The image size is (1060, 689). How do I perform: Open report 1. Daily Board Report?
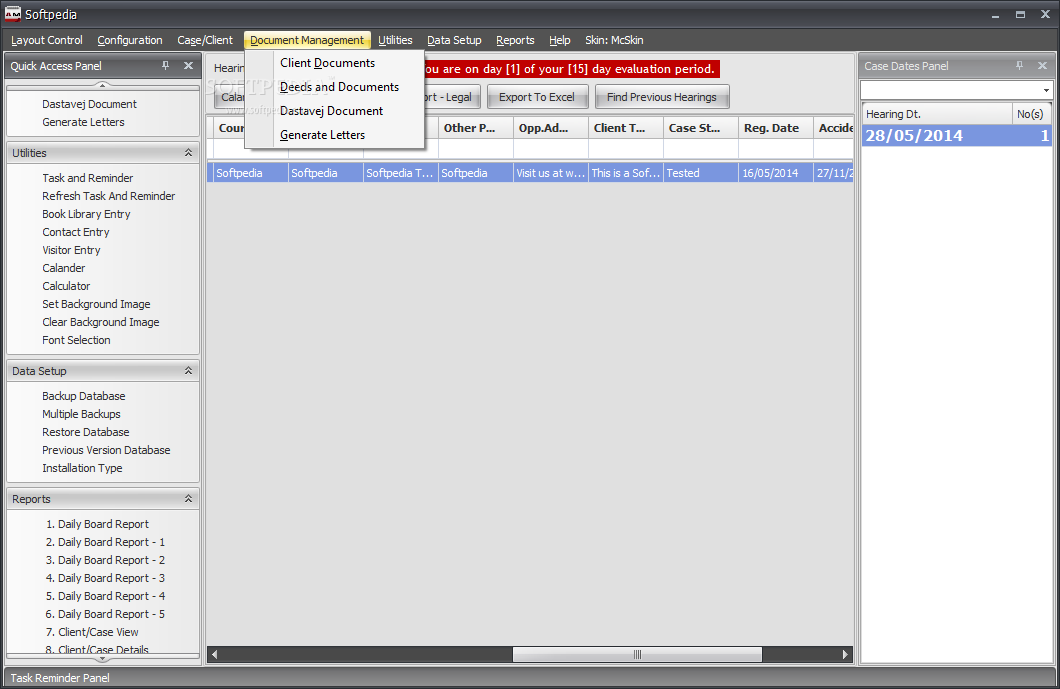pos(97,524)
